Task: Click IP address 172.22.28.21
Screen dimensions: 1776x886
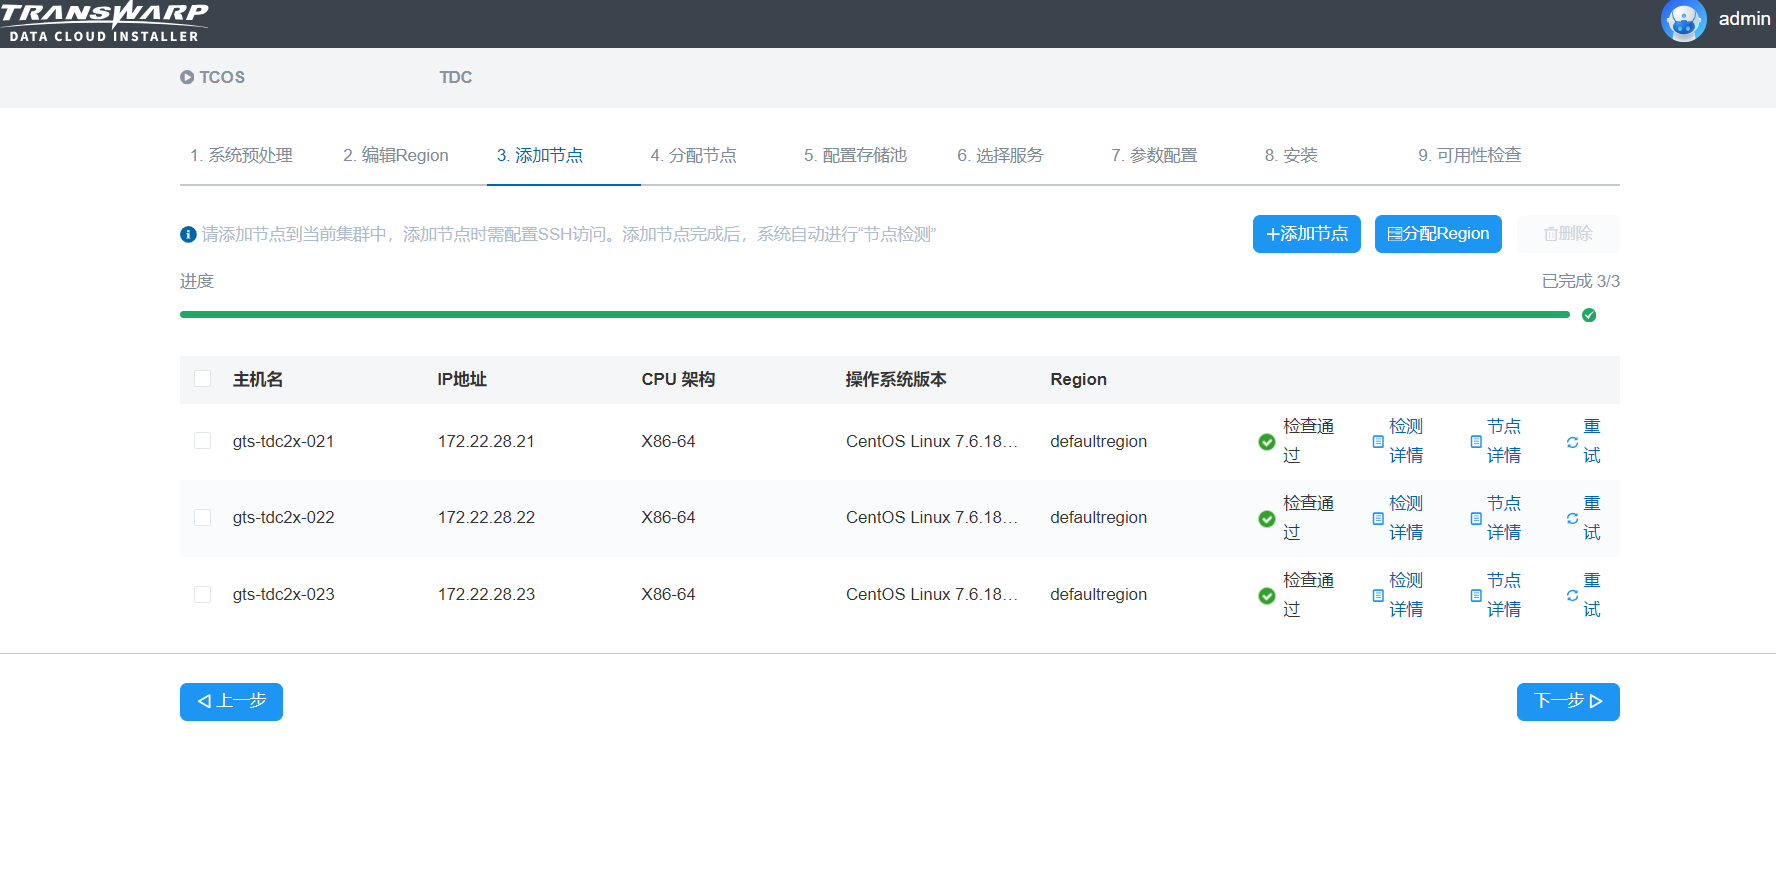Action: 486,441
